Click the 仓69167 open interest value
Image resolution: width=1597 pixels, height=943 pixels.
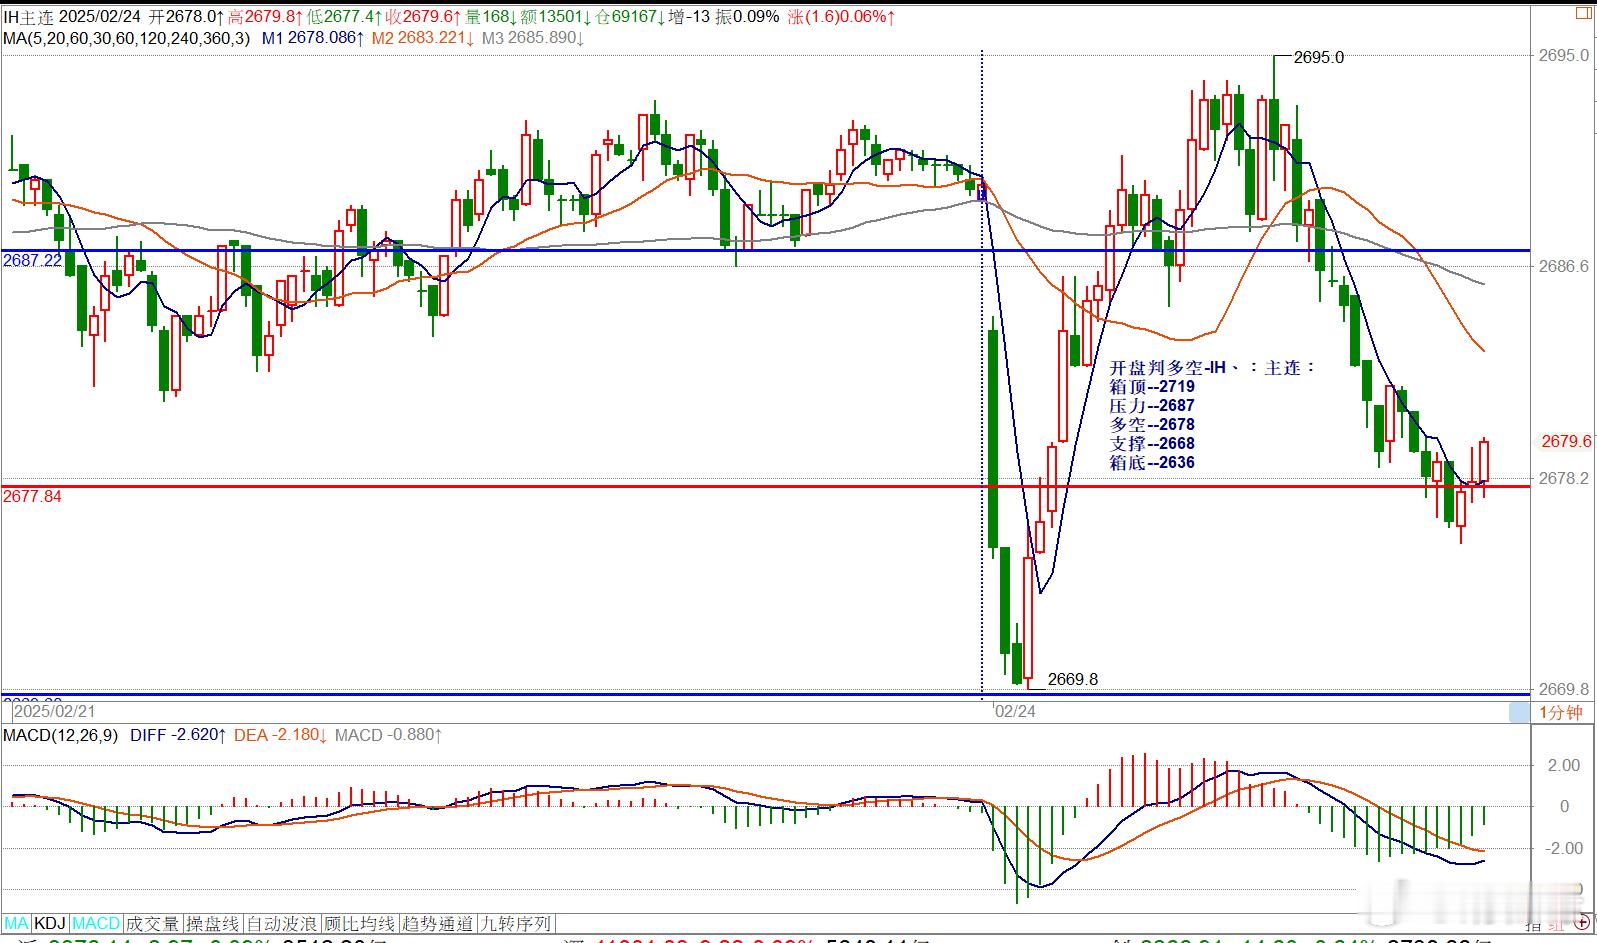(x=631, y=16)
